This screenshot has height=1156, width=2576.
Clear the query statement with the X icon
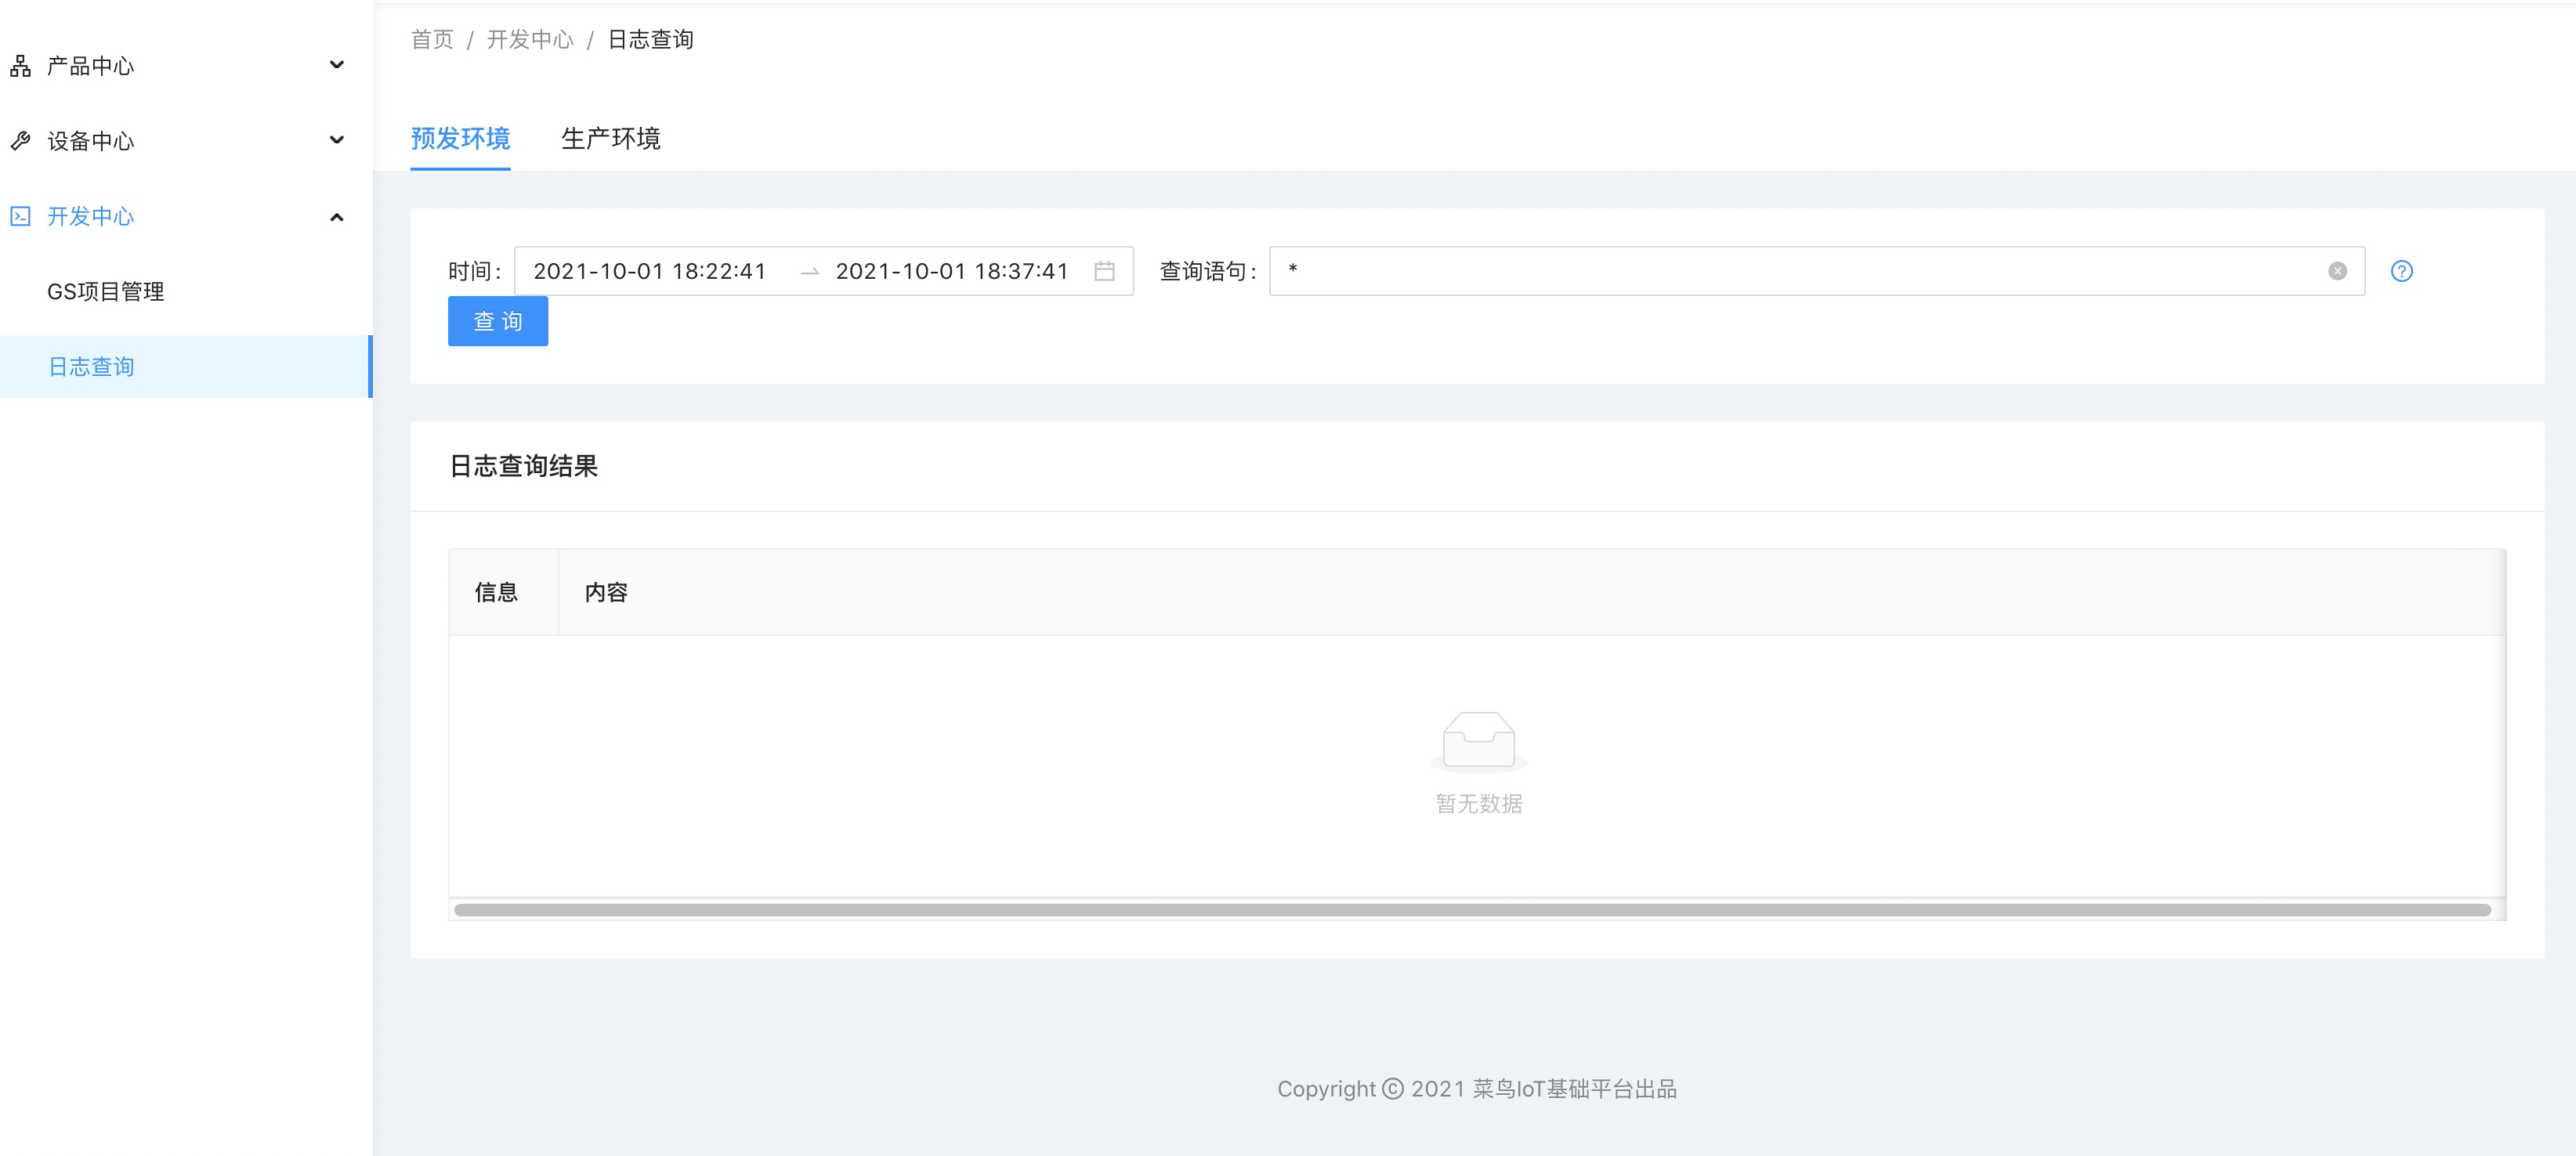pyautogui.click(x=2337, y=271)
